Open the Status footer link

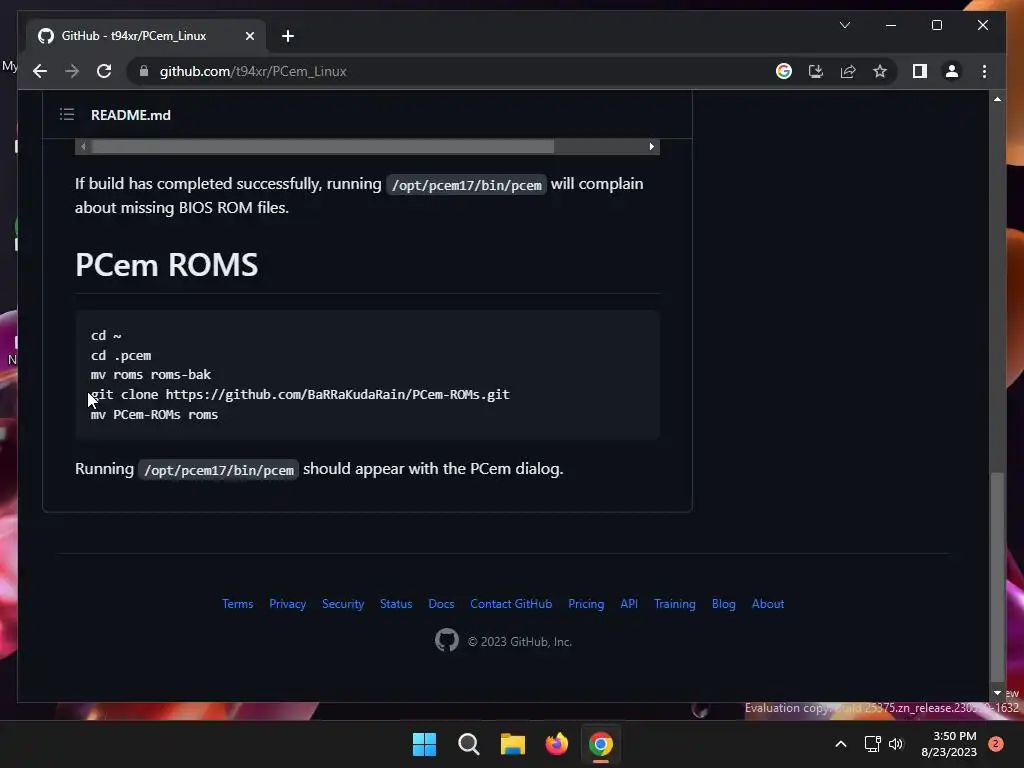coord(396,603)
